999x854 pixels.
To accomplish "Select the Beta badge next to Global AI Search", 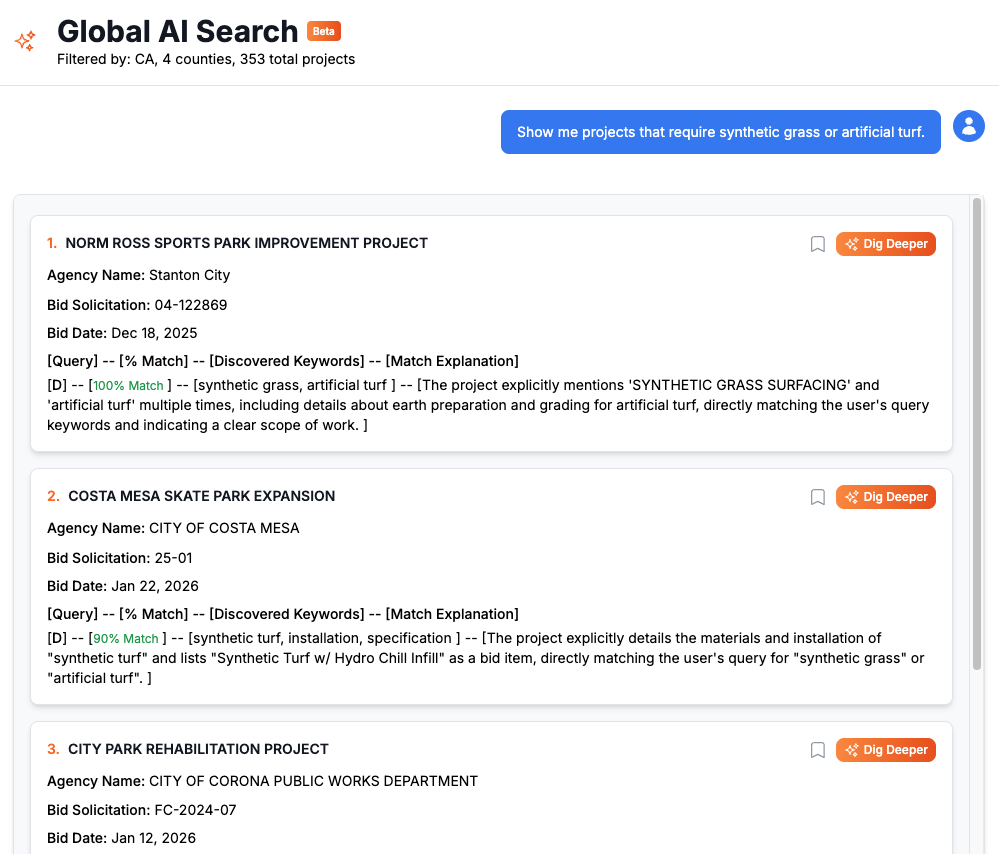I will [323, 31].
